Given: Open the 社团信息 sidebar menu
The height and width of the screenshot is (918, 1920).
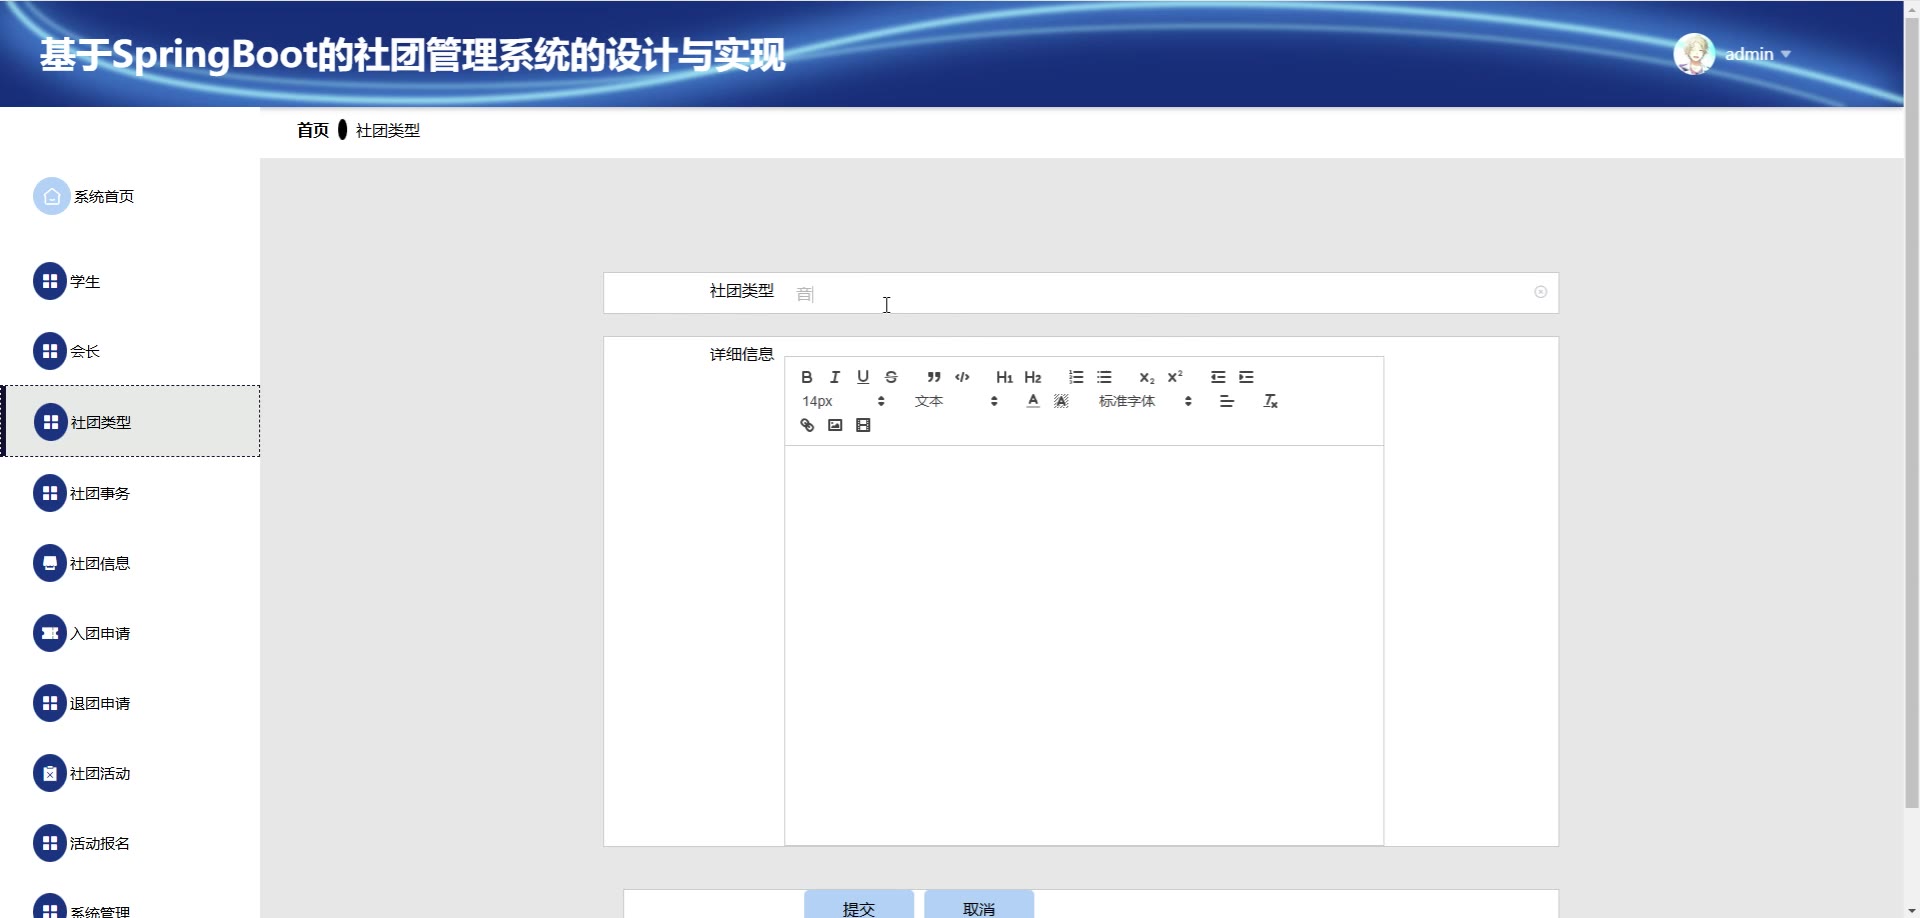Looking at the screenshot, I should tap(130, 562).
